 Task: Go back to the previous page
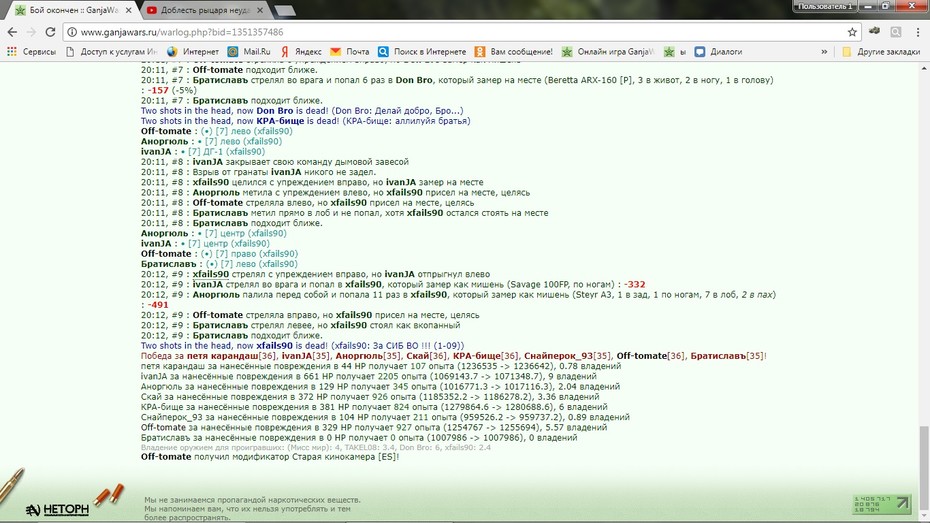[12, 32]
